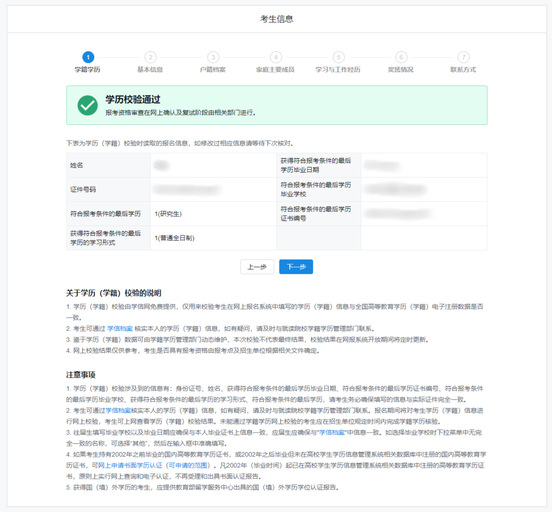Screen dimensions: 552x512
Task: Go back with the 上一步 button
Action: coord(257,267)
